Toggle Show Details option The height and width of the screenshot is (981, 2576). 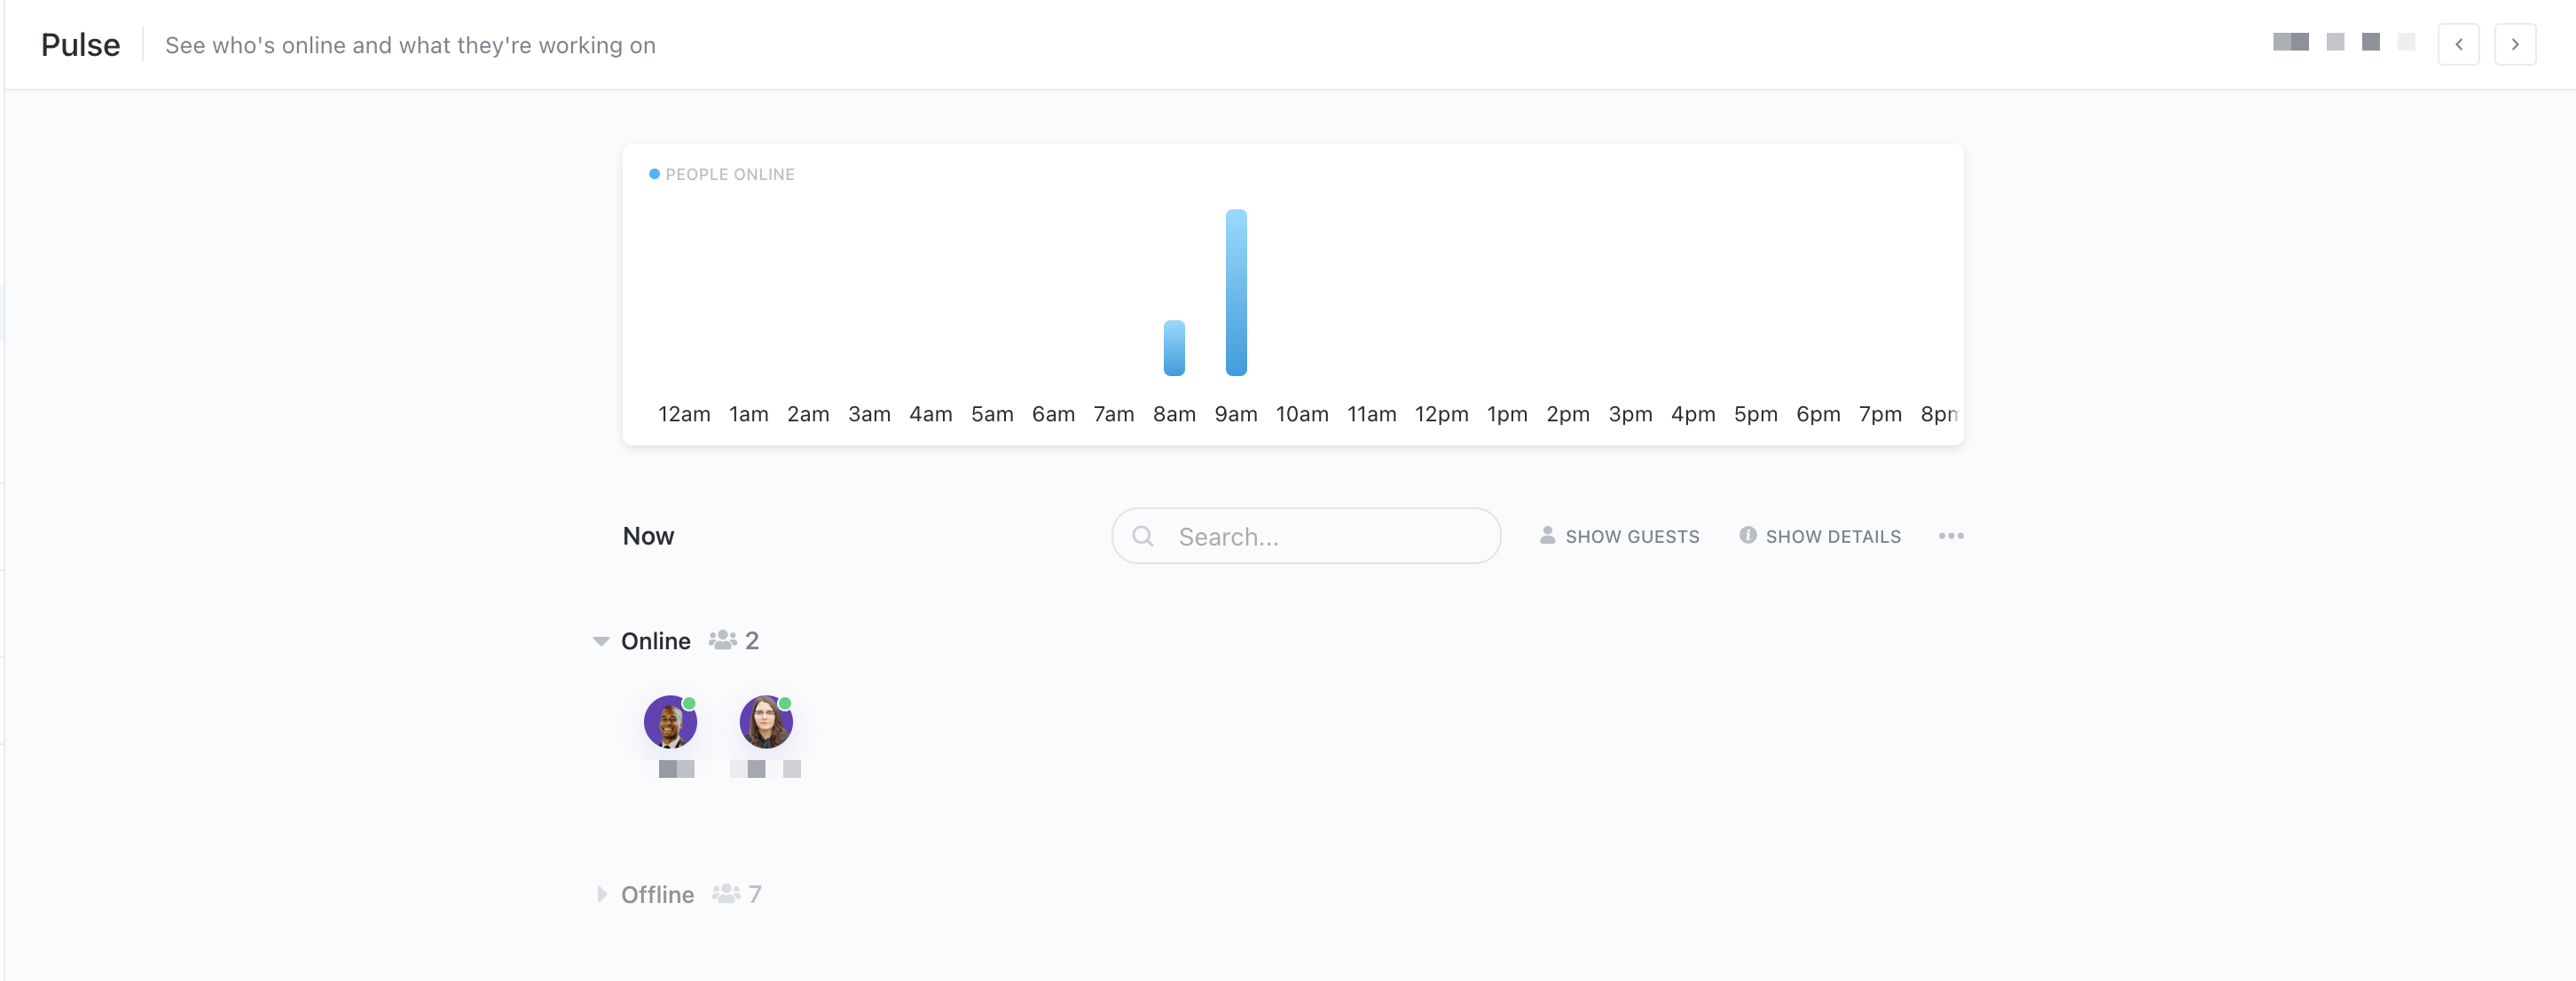click(1832, 536)
